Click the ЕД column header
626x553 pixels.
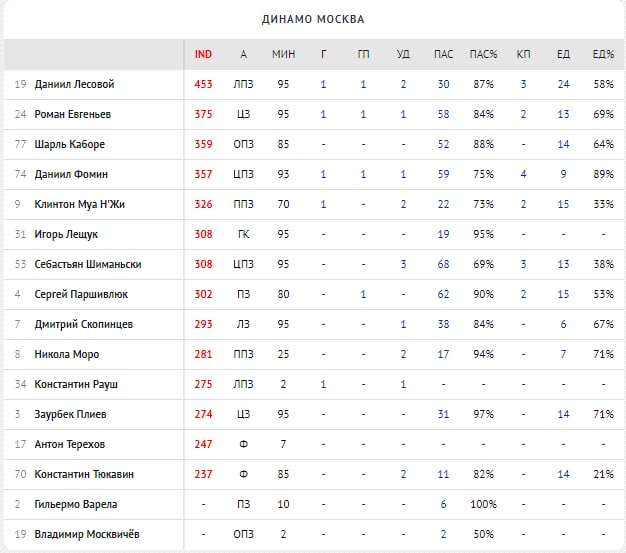pos(563,54)
